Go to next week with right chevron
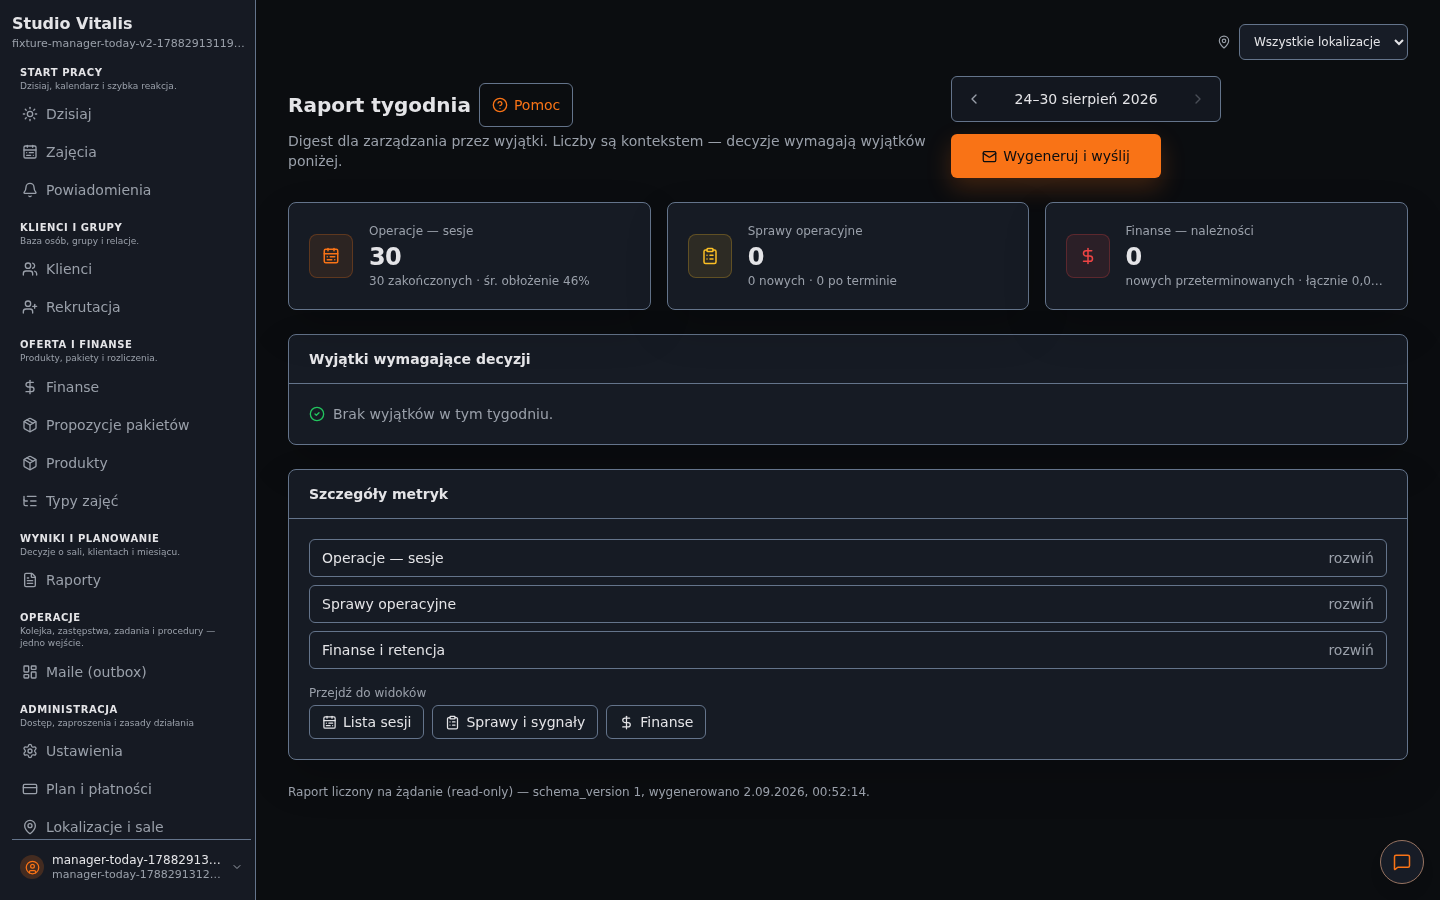 pos(1198,99)
